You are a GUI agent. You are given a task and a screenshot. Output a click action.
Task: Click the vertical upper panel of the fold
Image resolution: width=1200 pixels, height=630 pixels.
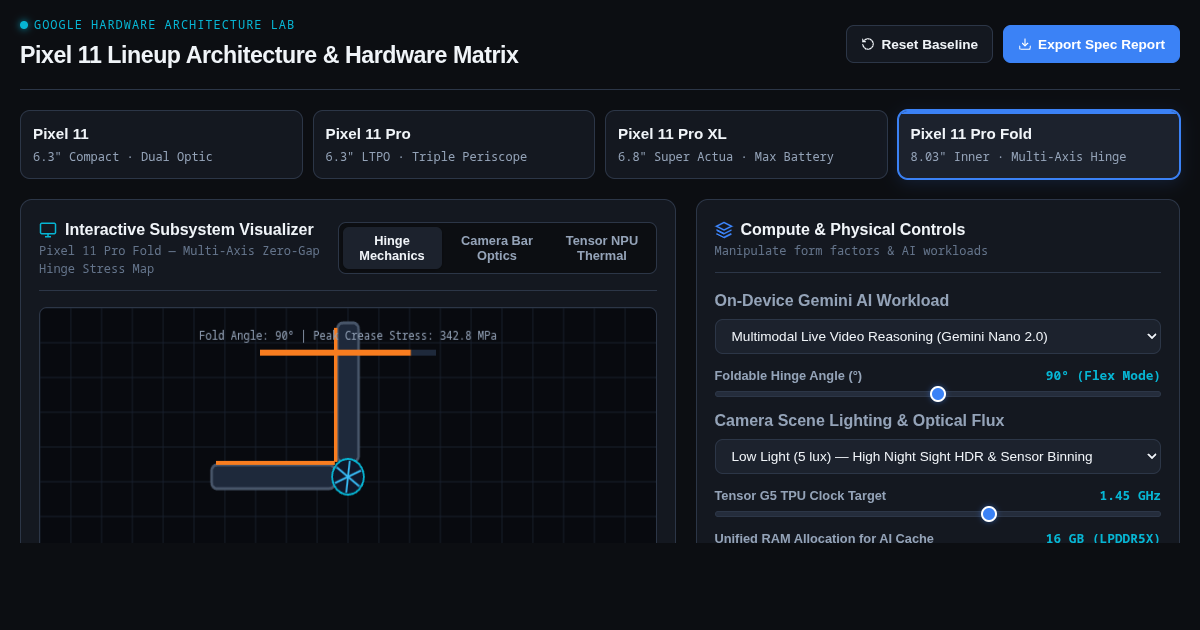click(348, 392)
